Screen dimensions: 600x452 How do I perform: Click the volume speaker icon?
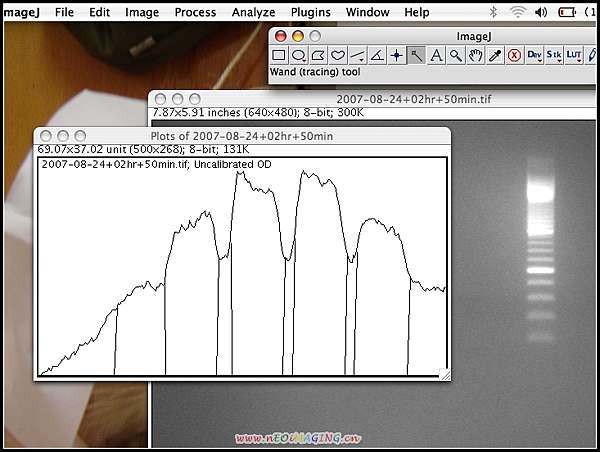(541, 12)
